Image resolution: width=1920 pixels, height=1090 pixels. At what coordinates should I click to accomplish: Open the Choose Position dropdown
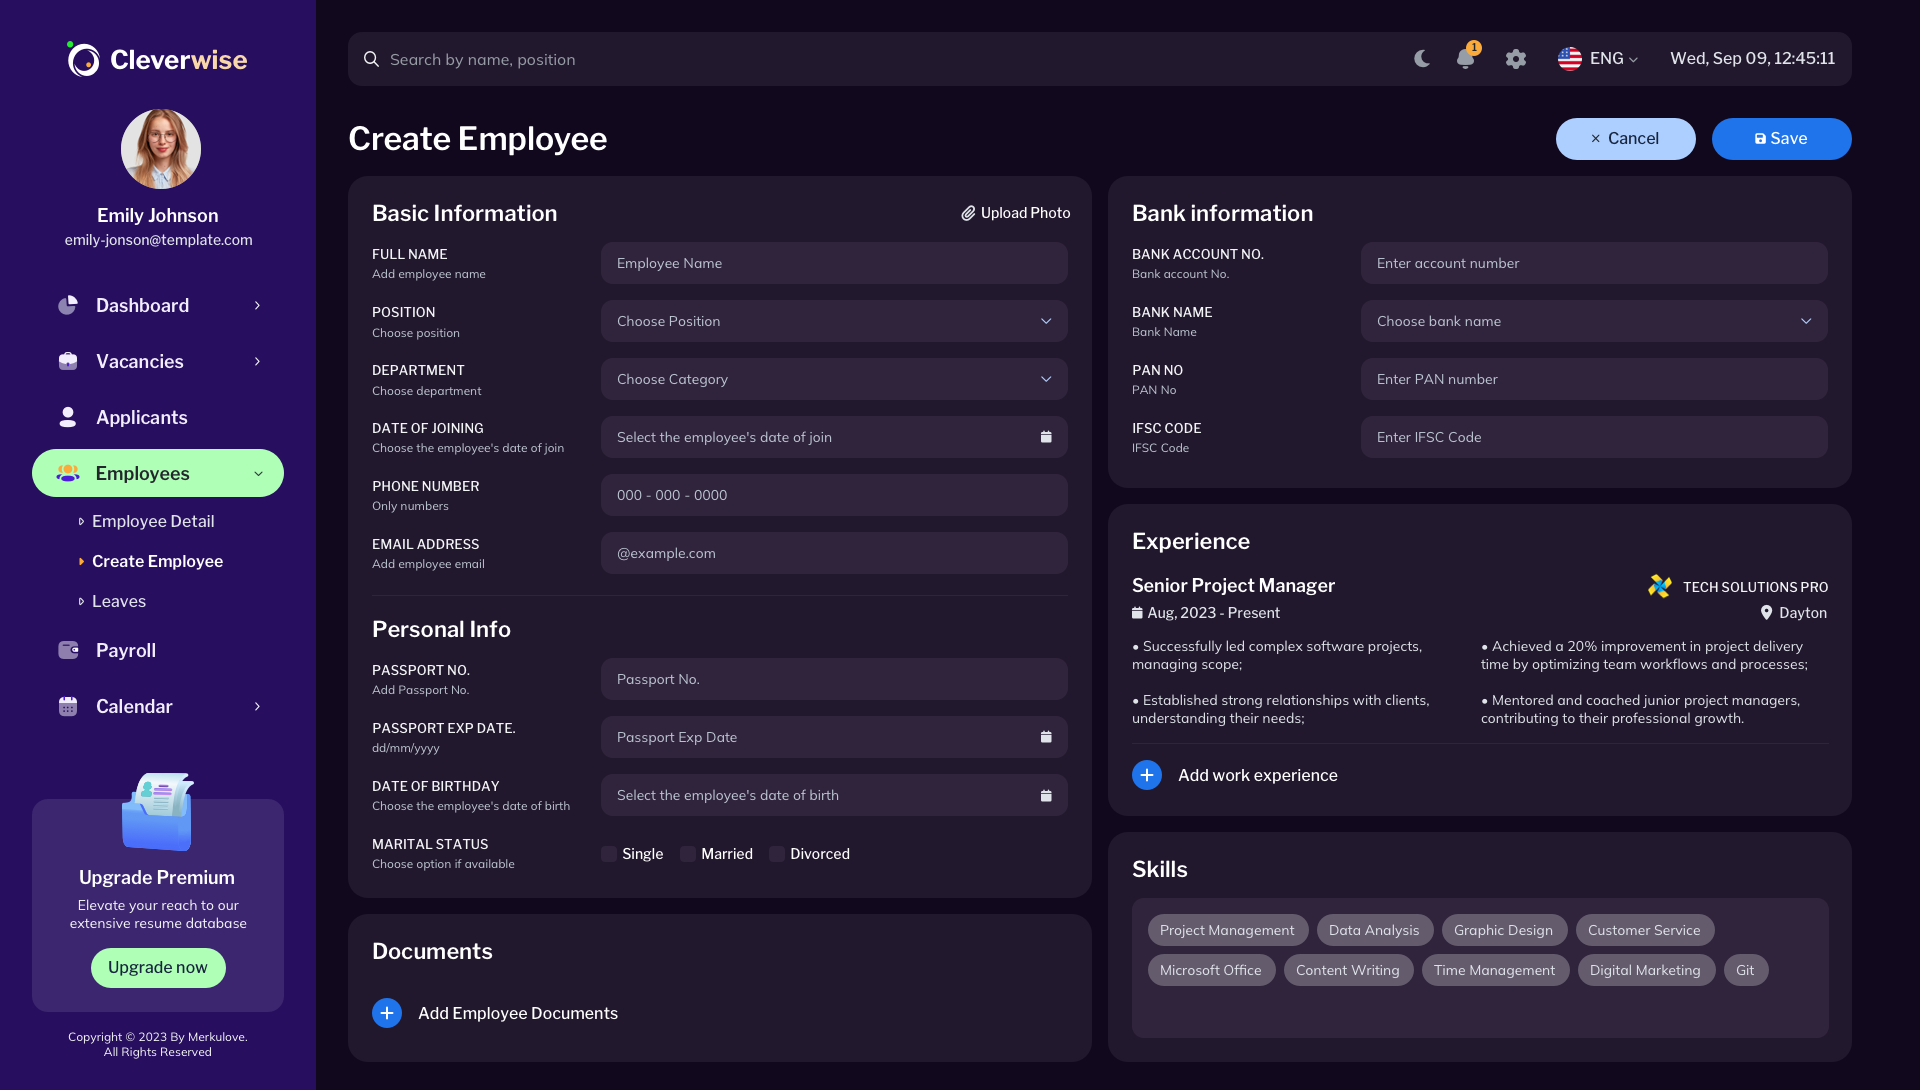(834, 321)
